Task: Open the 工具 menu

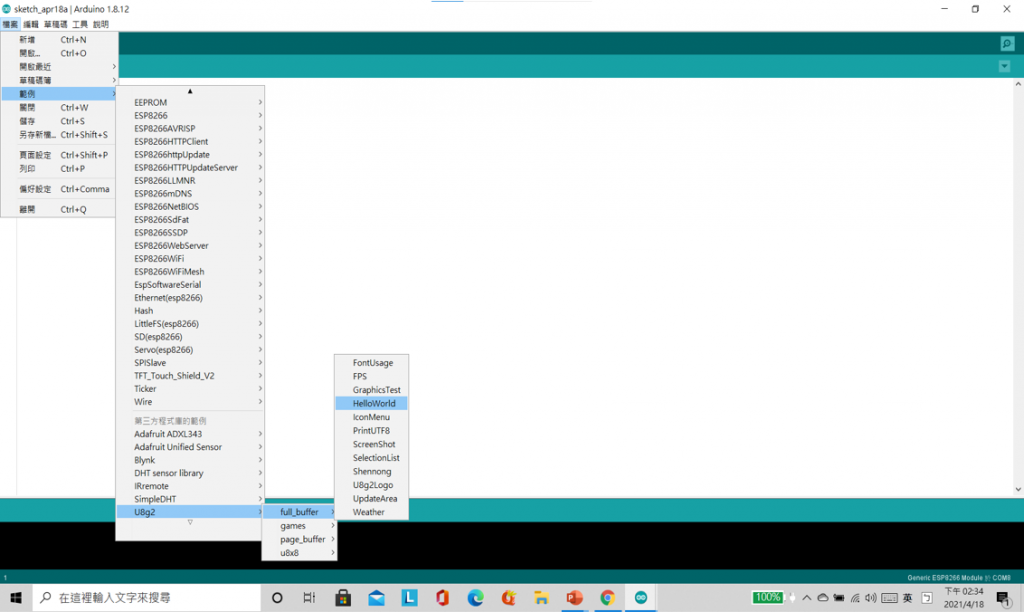Action: pos(80,24)
